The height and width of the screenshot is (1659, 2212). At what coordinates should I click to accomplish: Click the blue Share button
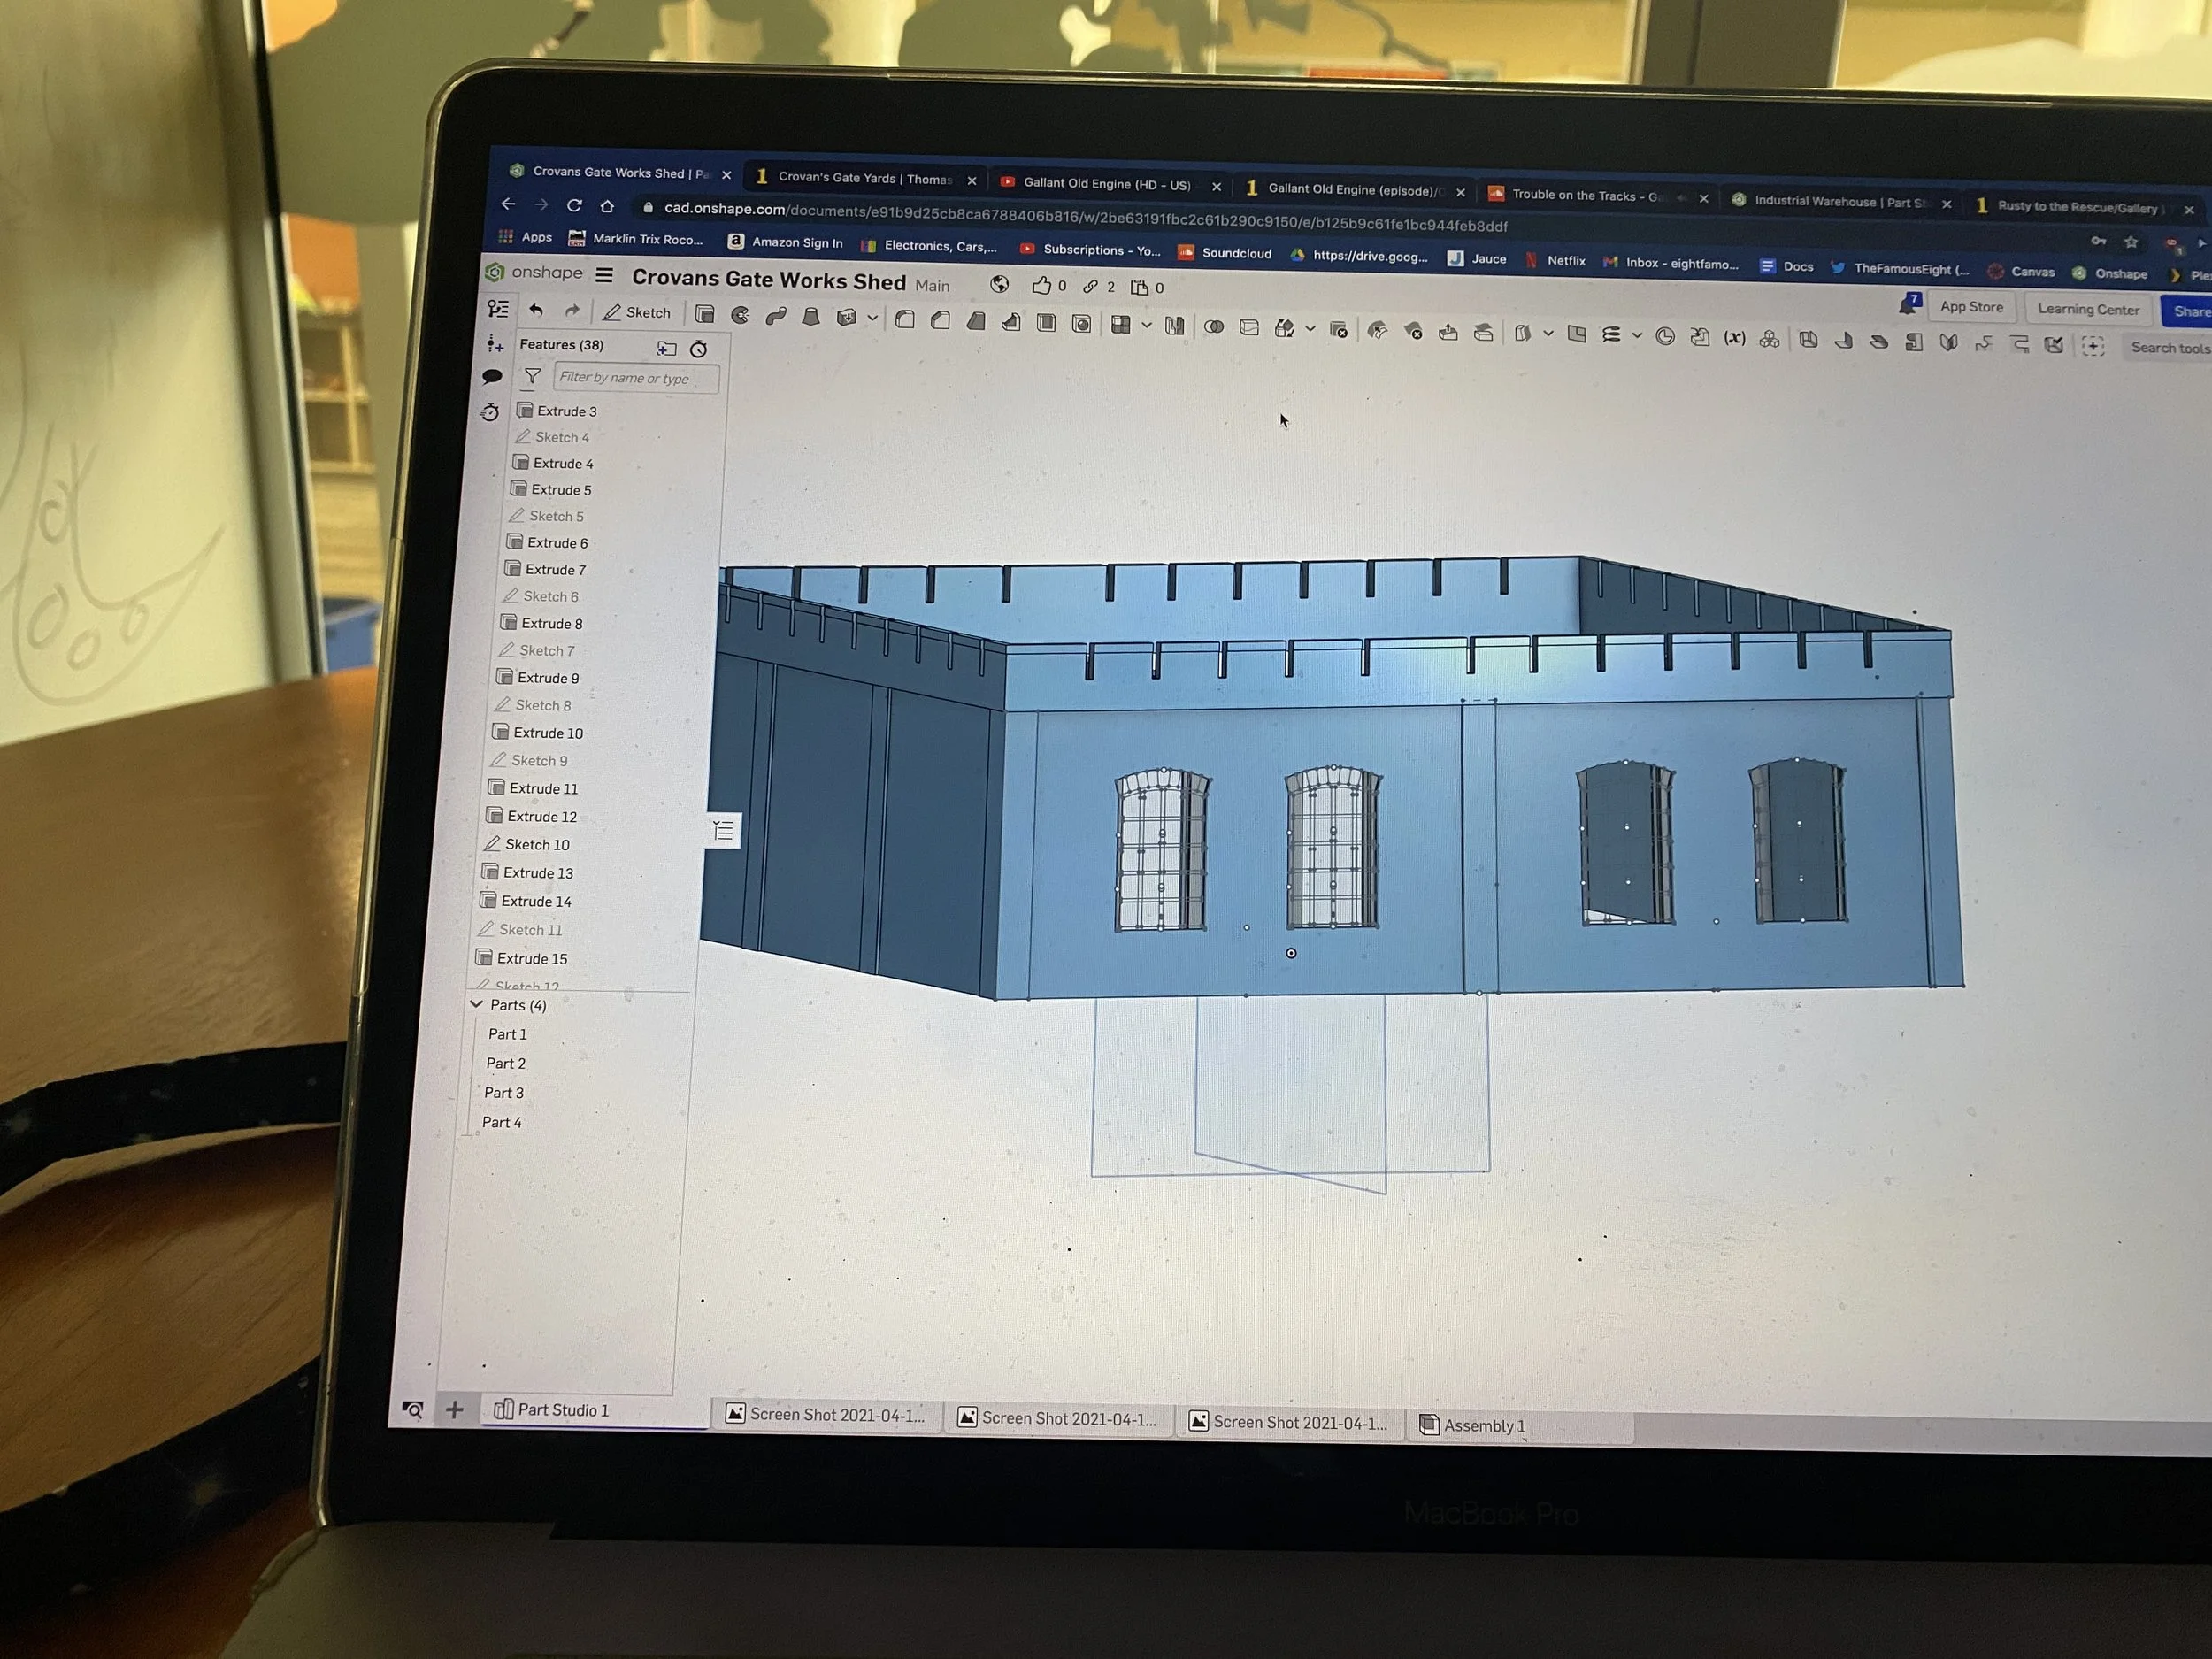pyautogui.click(x=2188, y=311)
